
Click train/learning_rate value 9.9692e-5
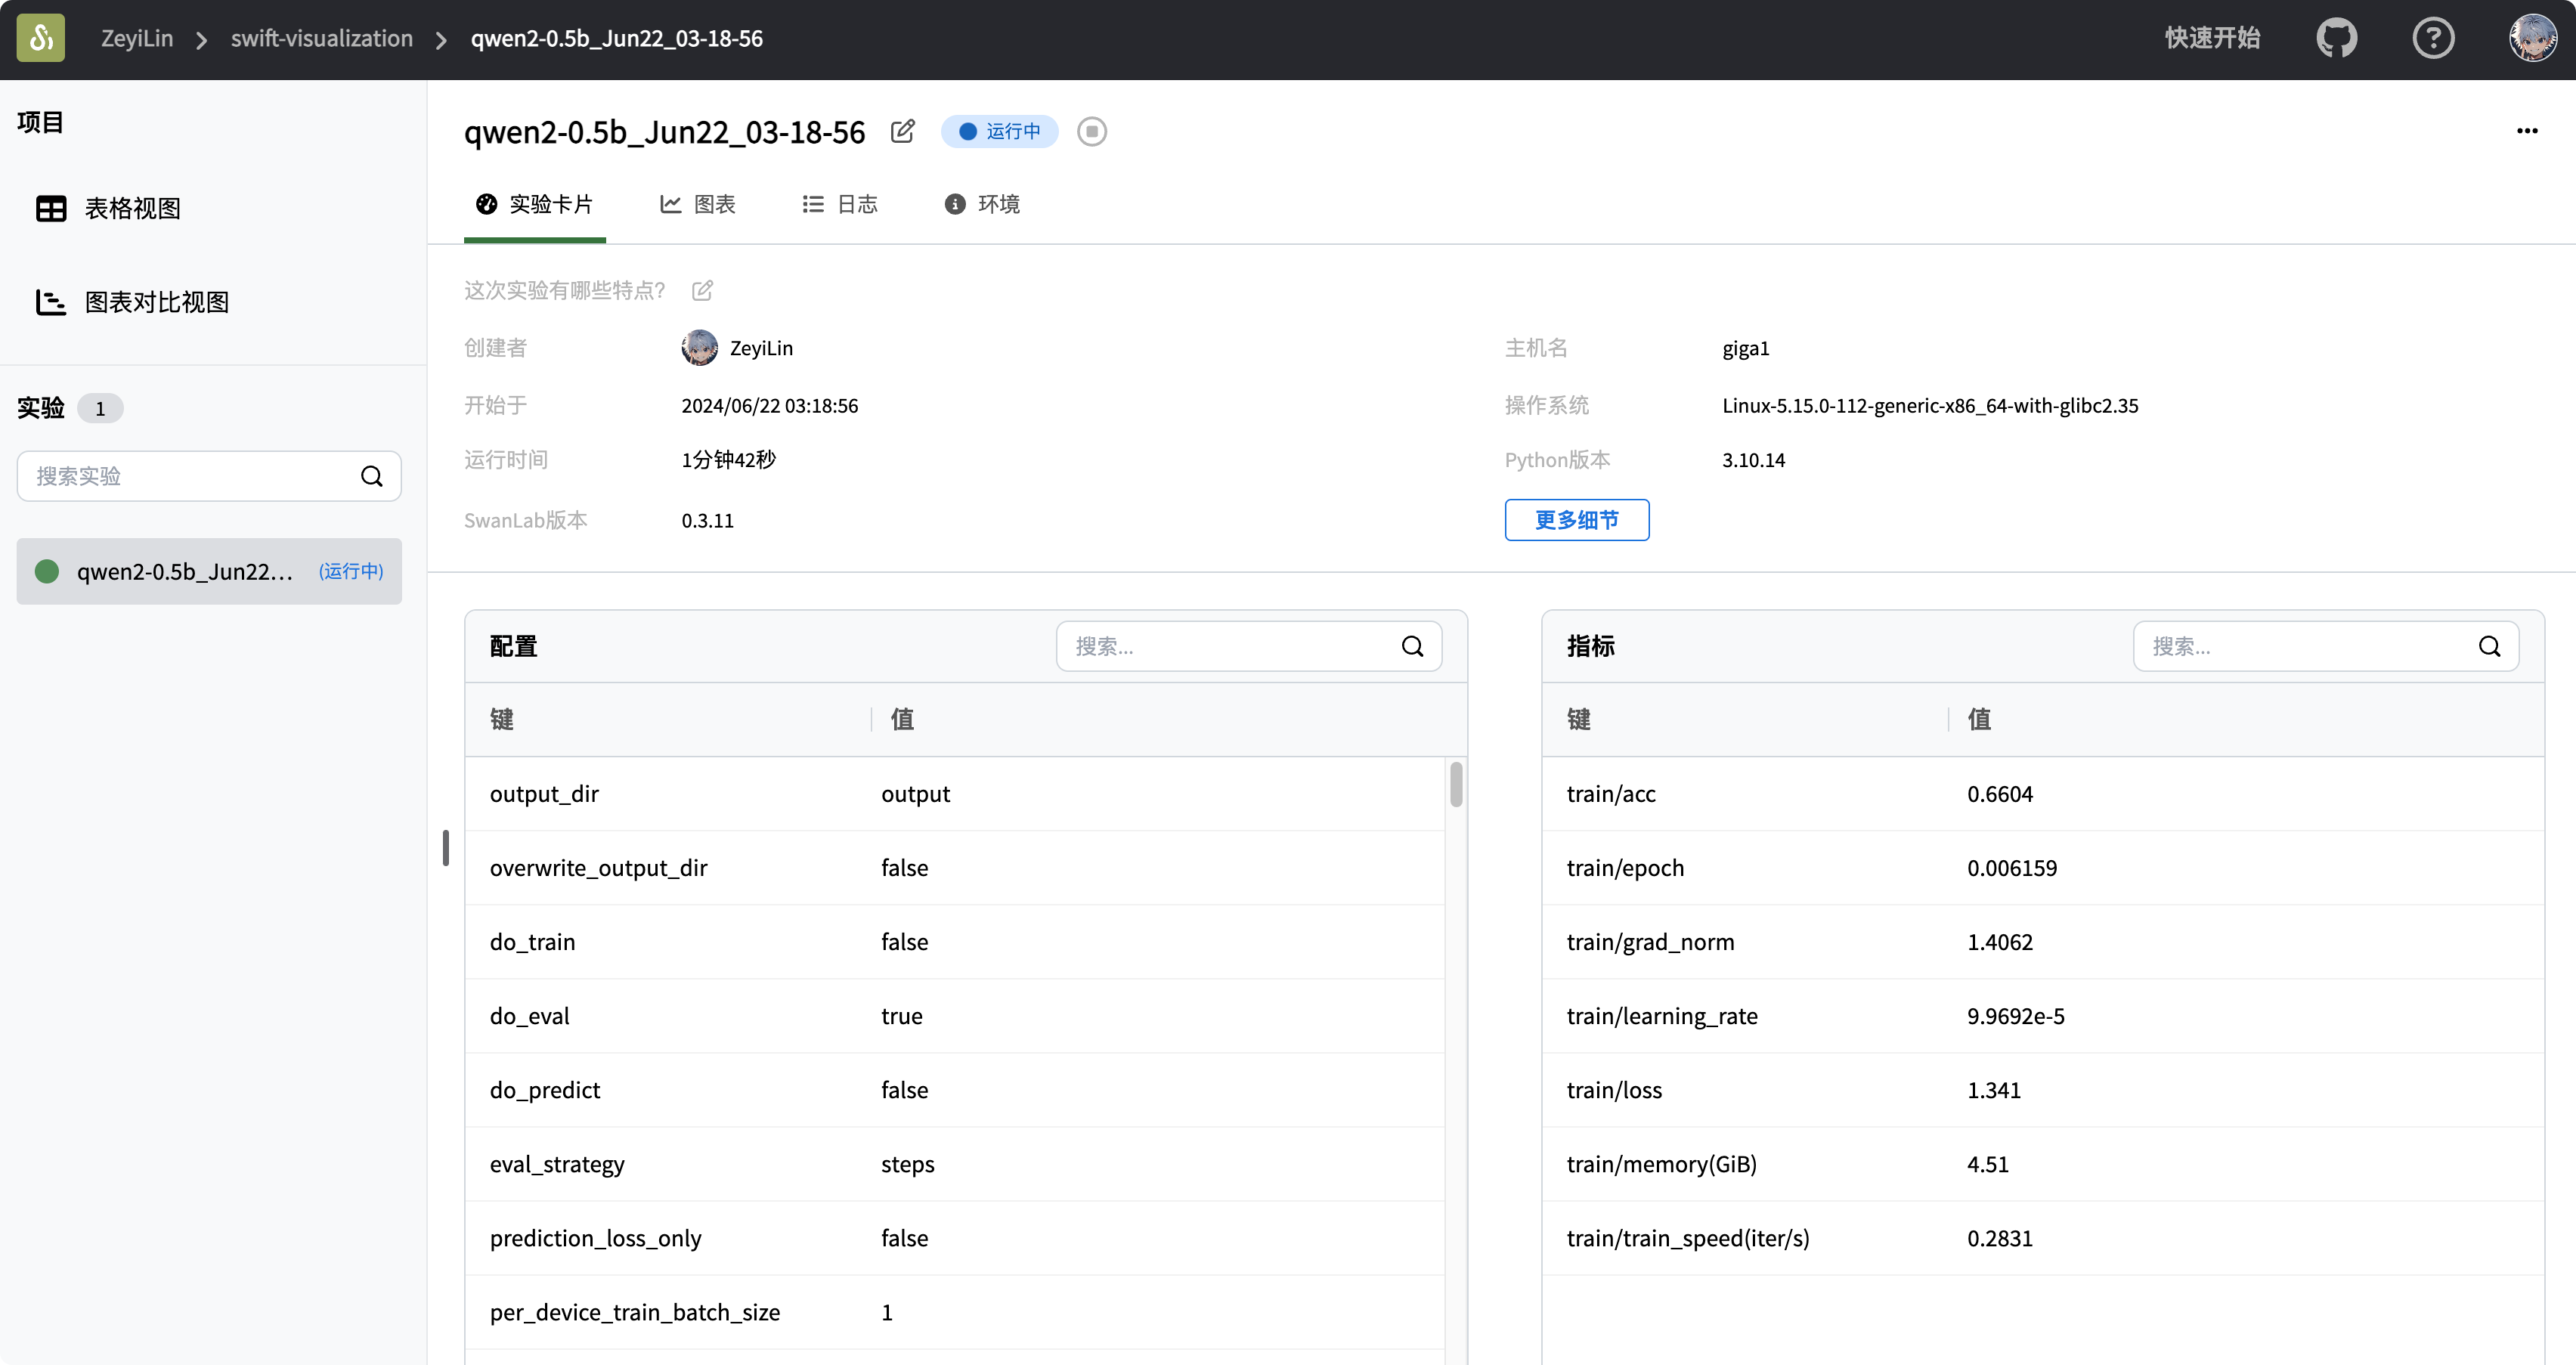[x=2016, y=1016]
